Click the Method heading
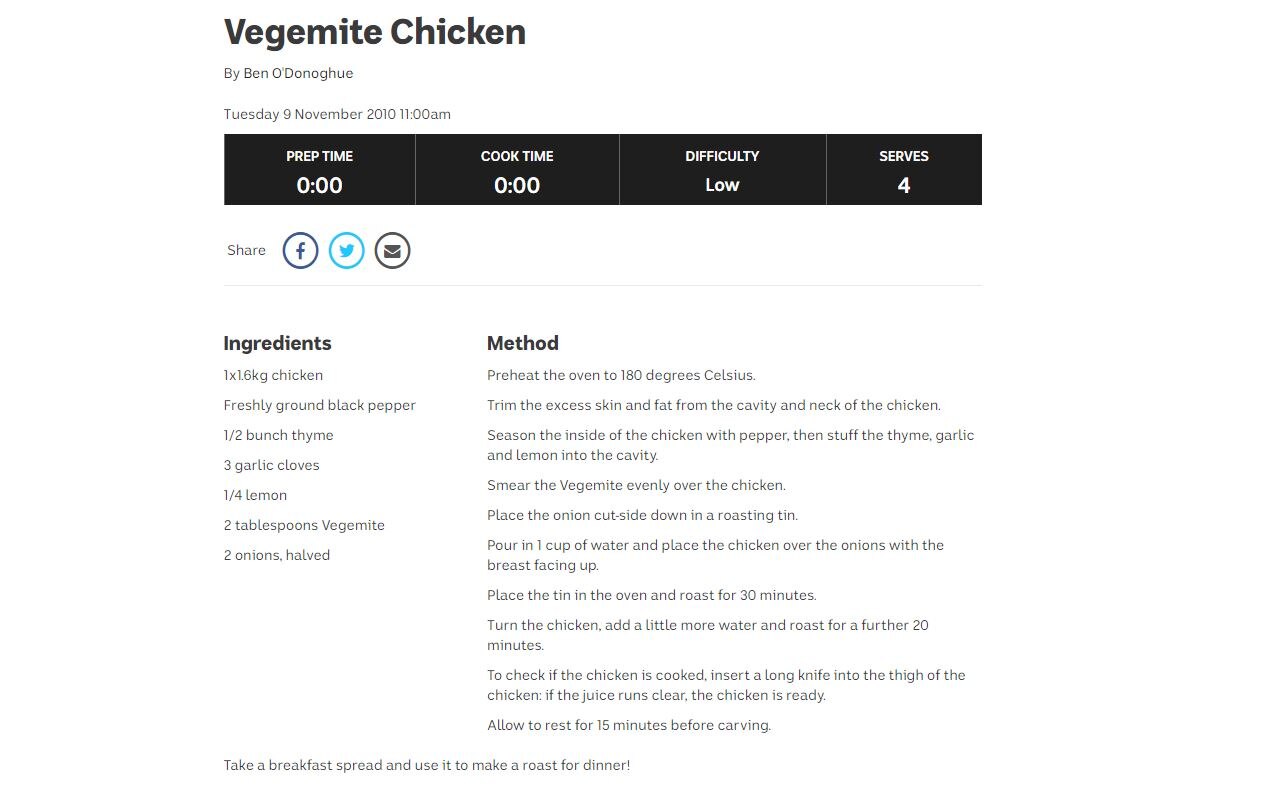The image size is (1269, 797). pos(522,343)
